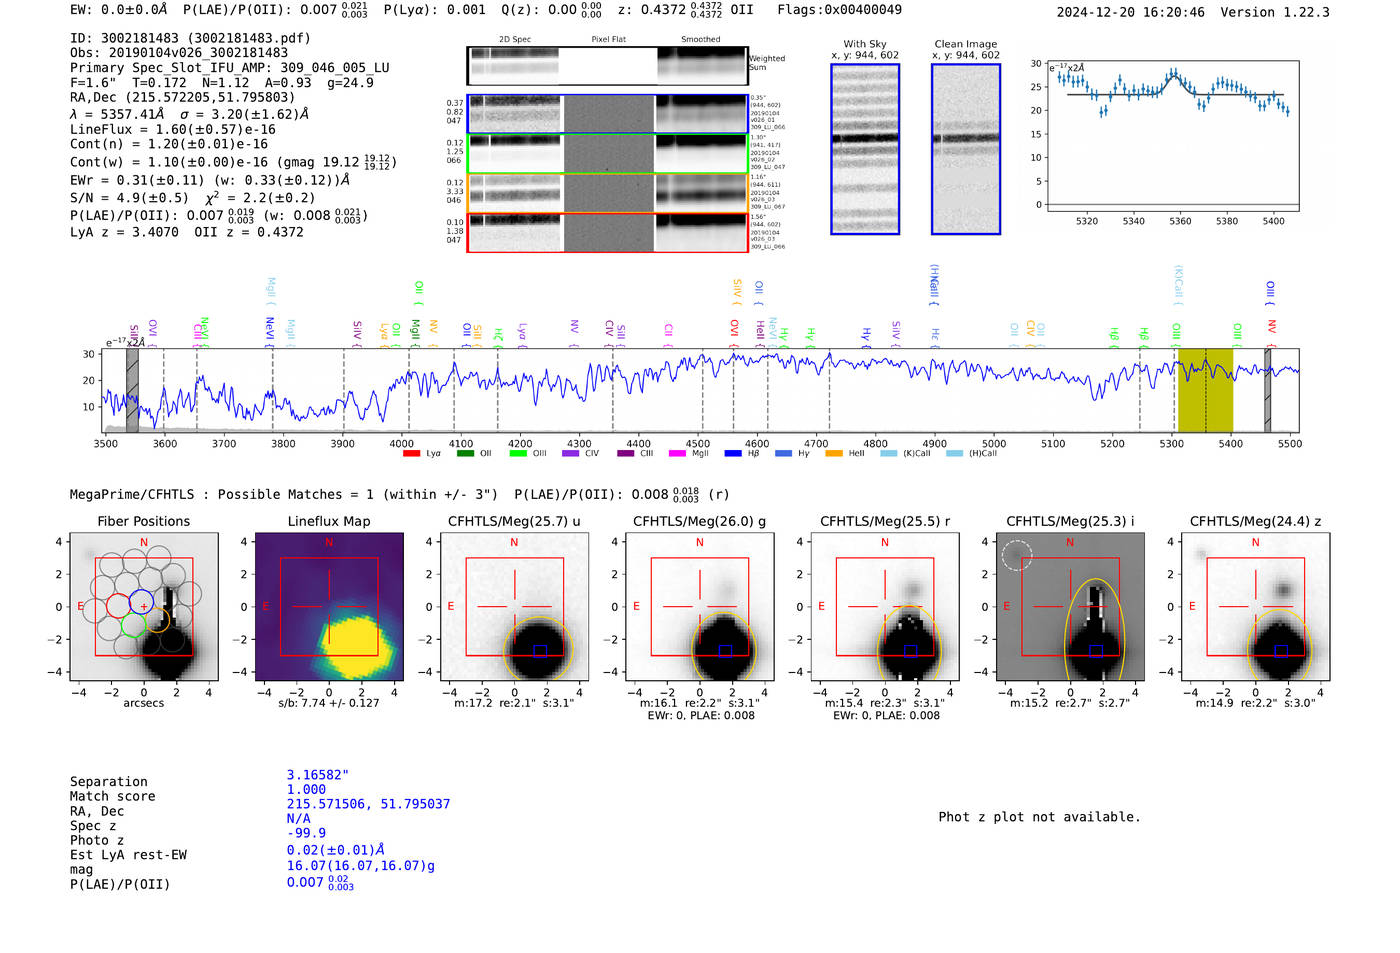Image resolution: width=1400 pixels, height=953 pixels.
Task: Click the EW: 0.0±0.0Å header value
Action: point(119,10)
